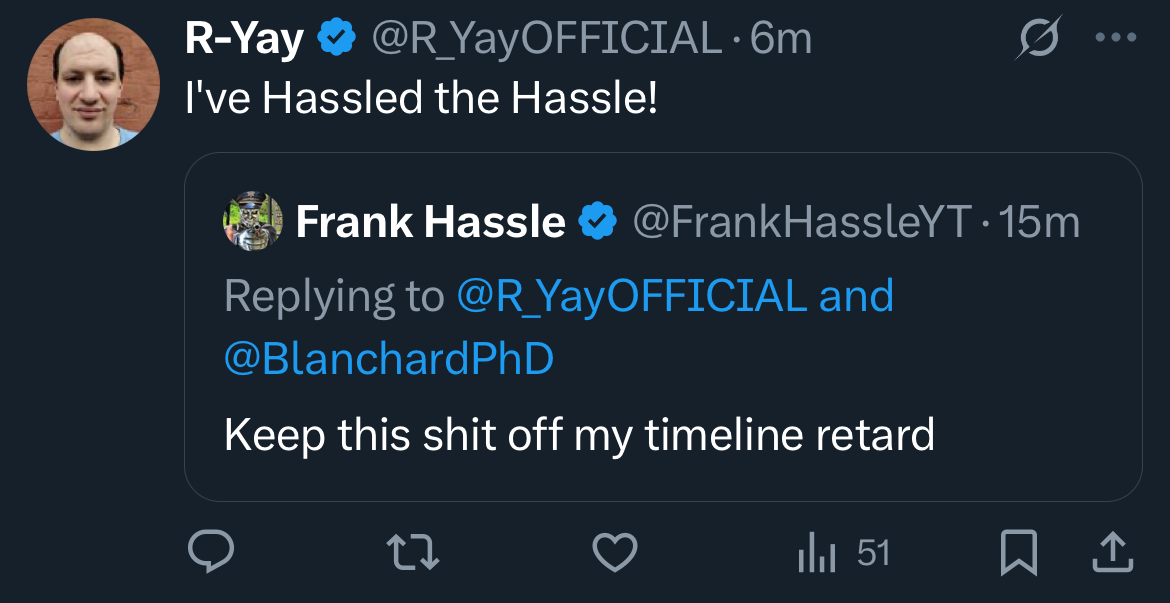The height and width of the screenshot is (603, 1170).
Task: Bookmark this post
Action: (x=1018, y=553)
